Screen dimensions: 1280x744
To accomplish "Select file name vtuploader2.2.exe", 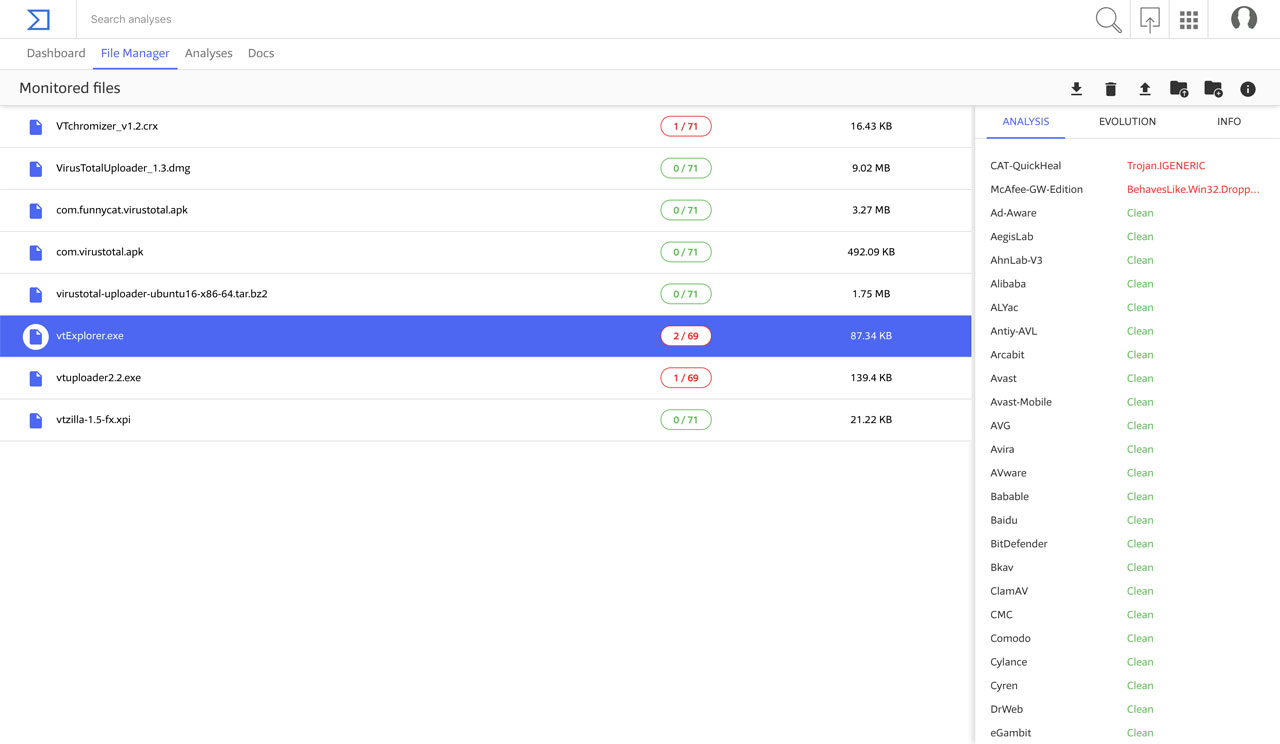I will (x=98, y=378).
